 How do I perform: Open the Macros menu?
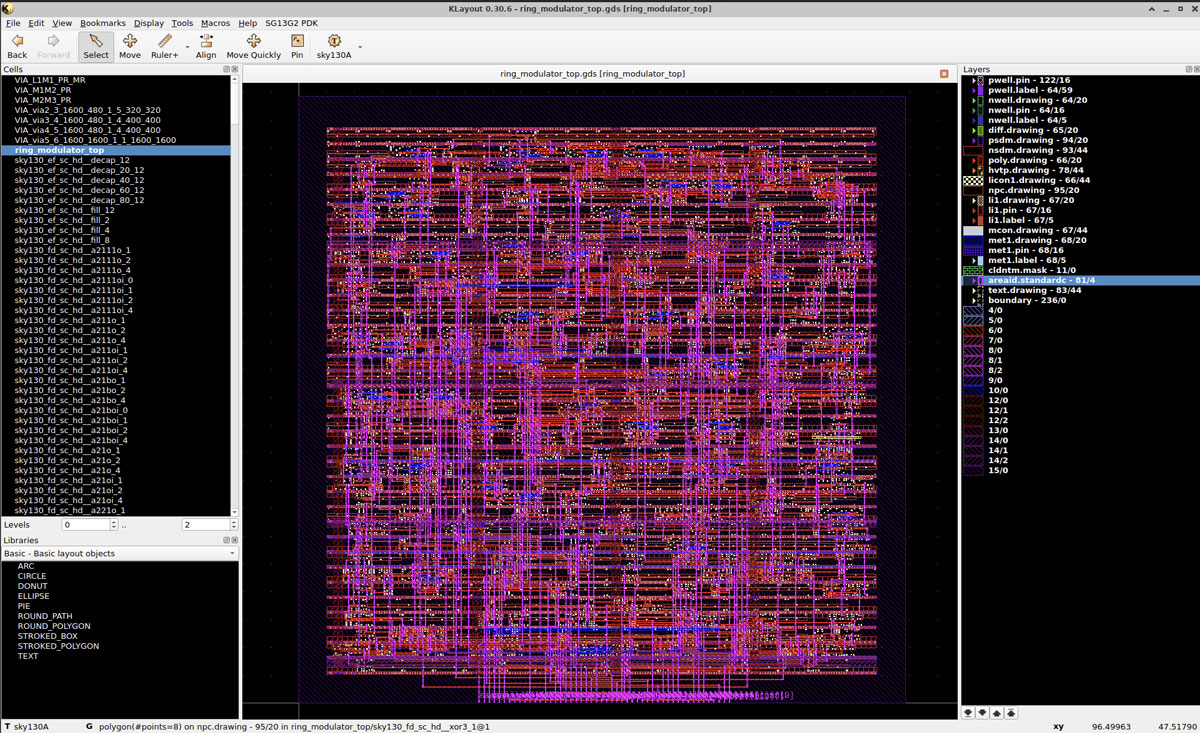tap(215, 23)
